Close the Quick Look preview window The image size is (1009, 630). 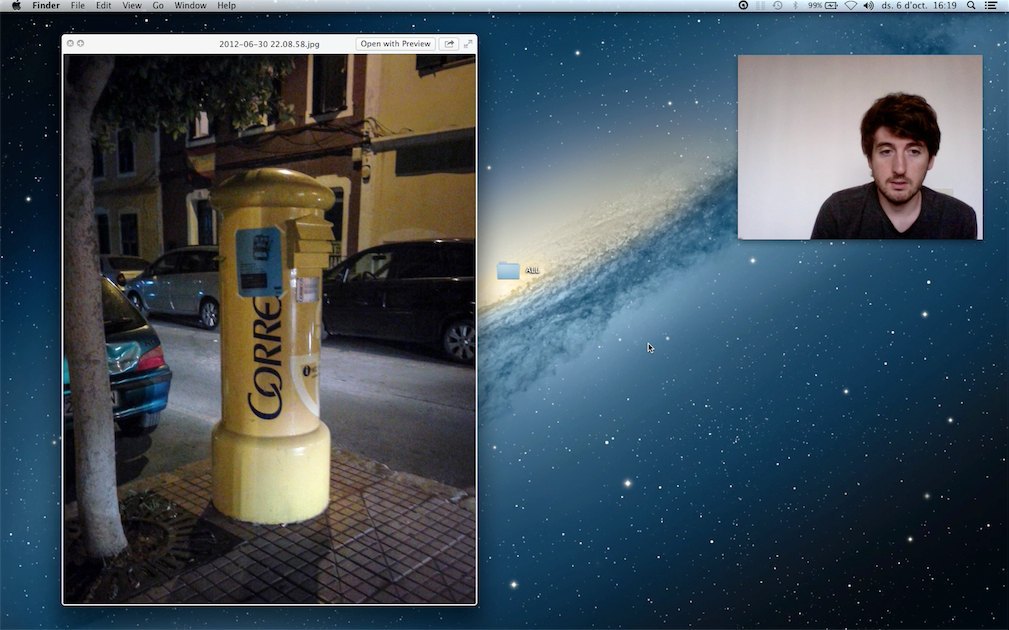[x=70, y=44]
